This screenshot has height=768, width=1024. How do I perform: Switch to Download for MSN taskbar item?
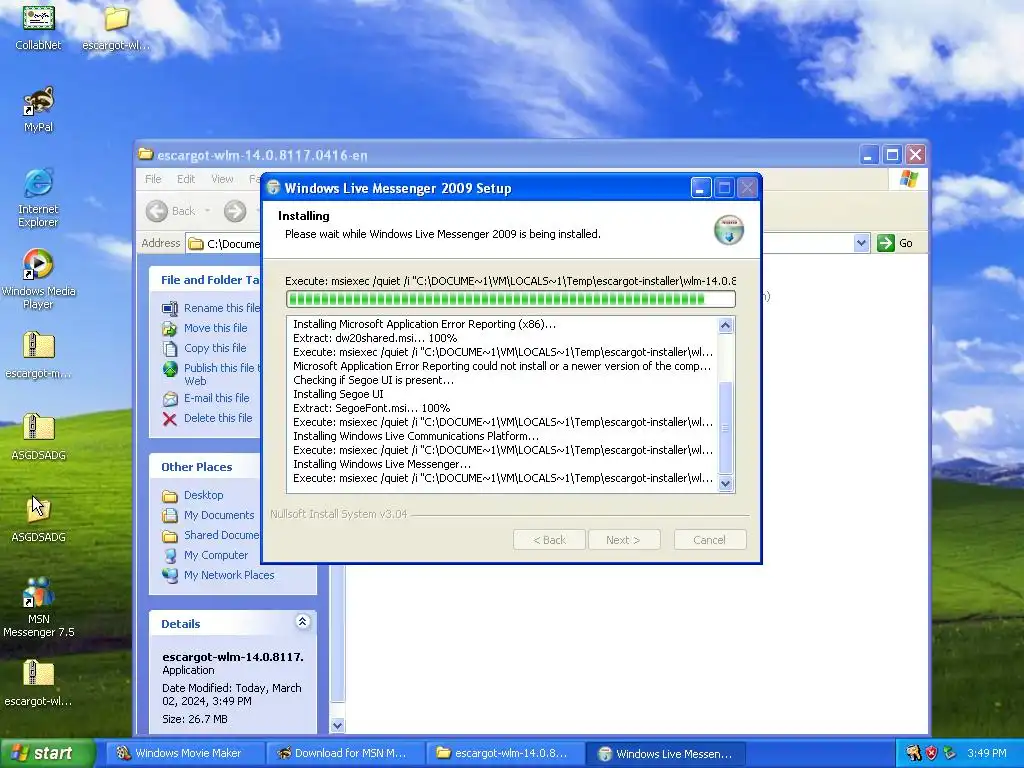tap(347, 753)
